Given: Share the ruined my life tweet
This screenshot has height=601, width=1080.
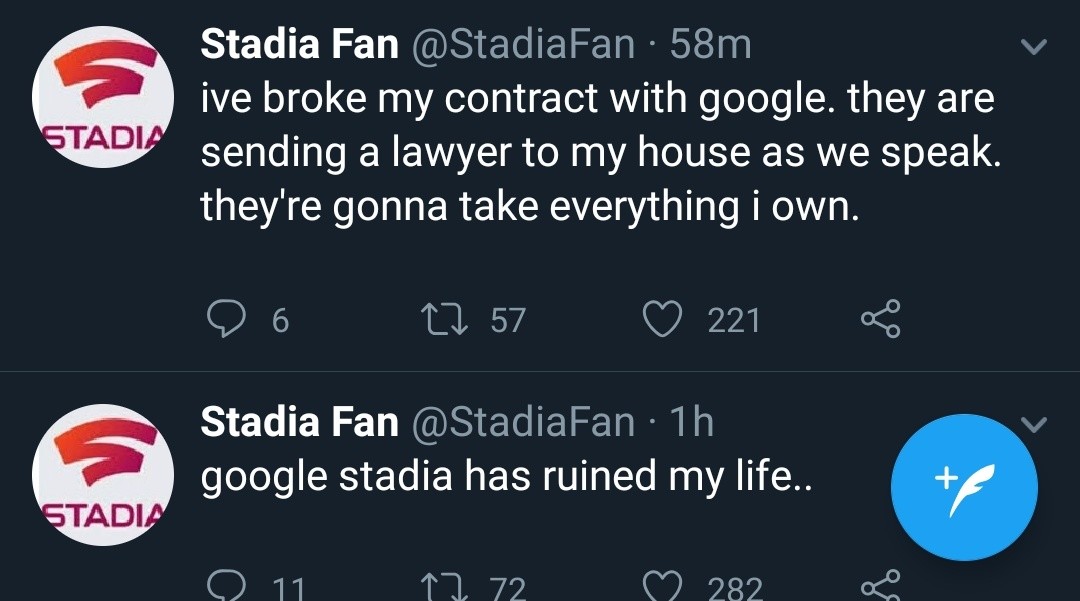Looking at the screenshot, I should (x=880, y=584).
